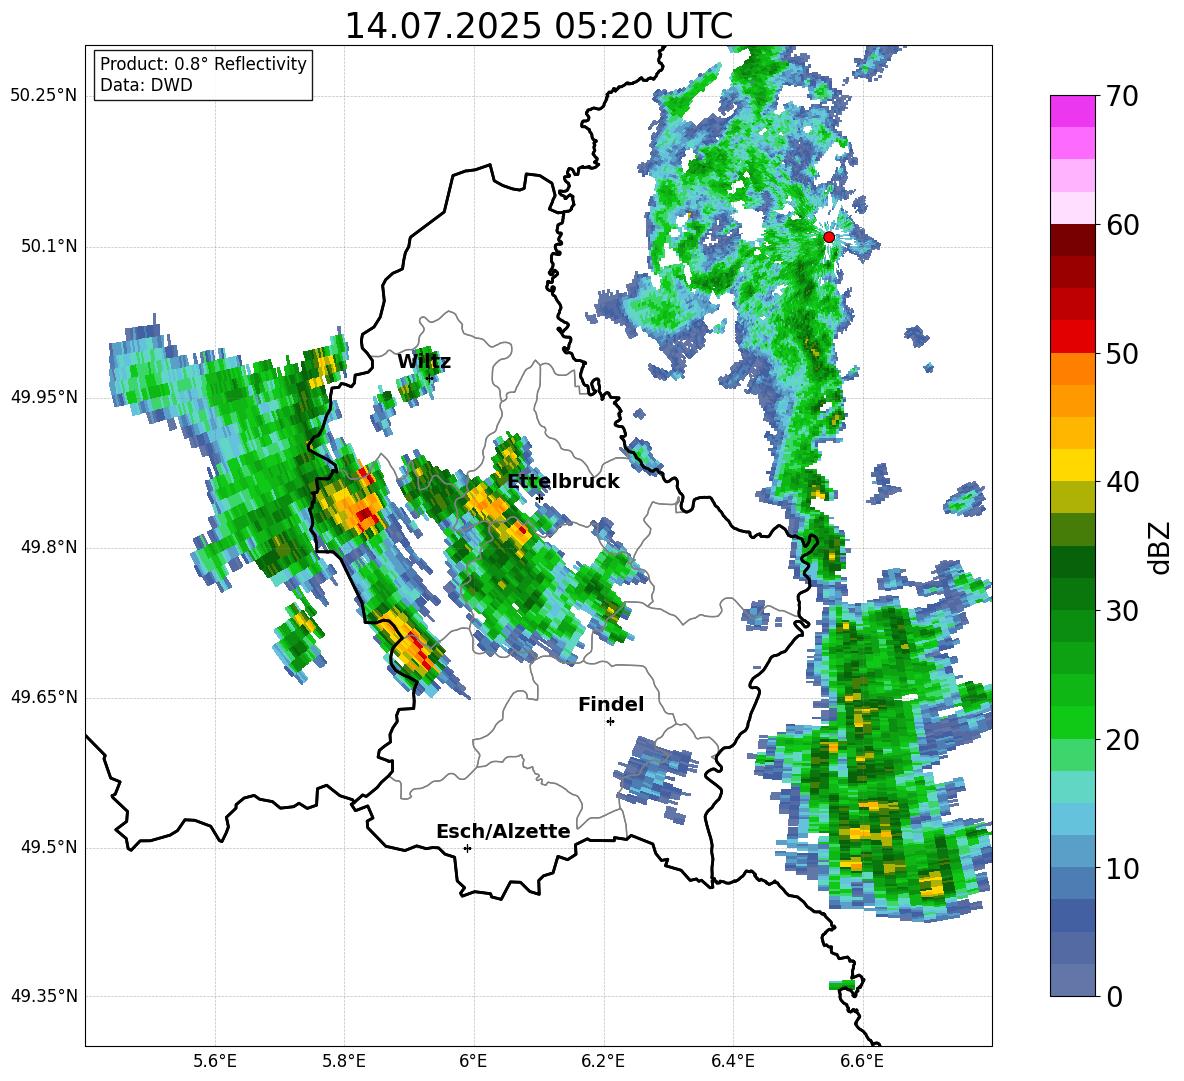Click the Findel location label

pyautogui.click(x=611, y=704)
